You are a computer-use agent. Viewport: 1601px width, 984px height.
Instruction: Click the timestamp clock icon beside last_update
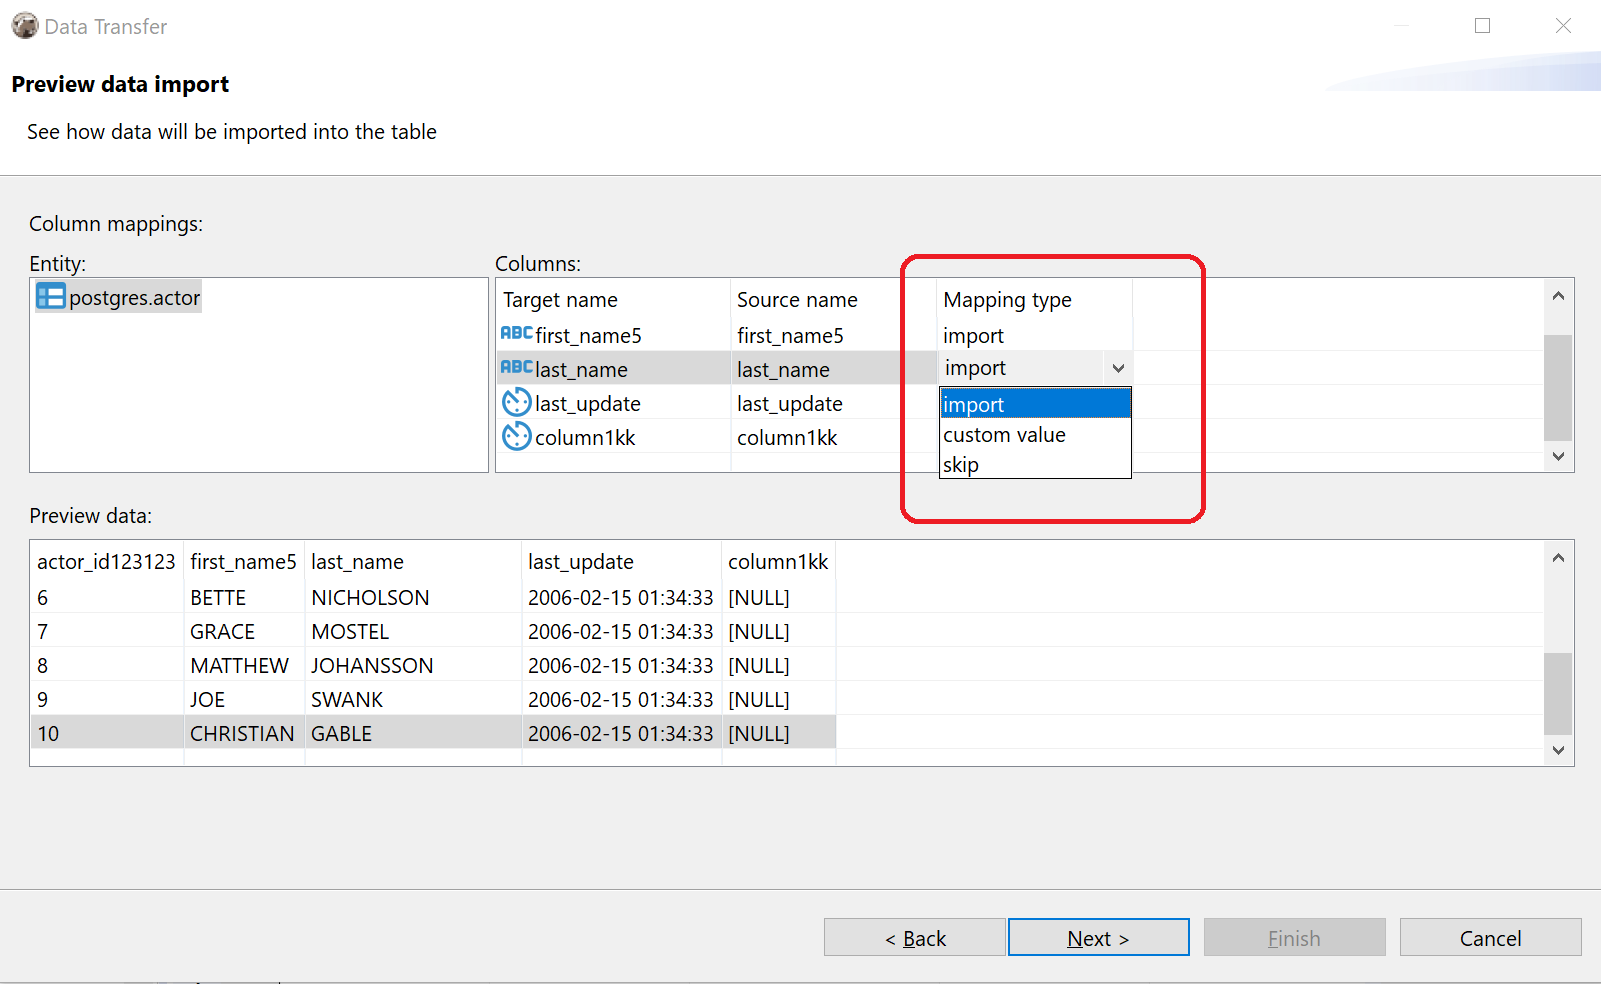tap(516, 402)
